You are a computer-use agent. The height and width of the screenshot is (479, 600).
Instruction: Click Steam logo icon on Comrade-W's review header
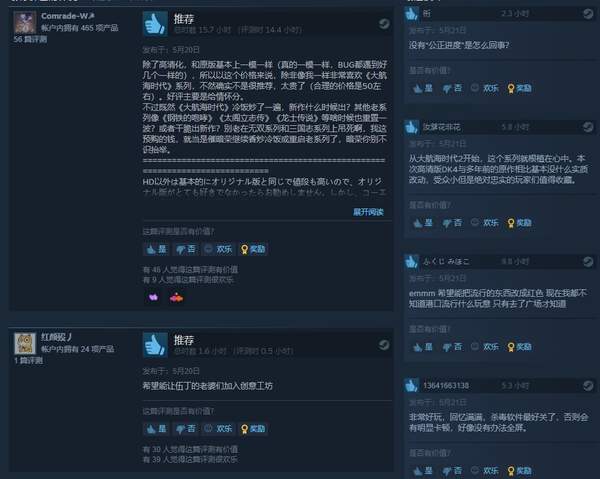coord(384,24)
